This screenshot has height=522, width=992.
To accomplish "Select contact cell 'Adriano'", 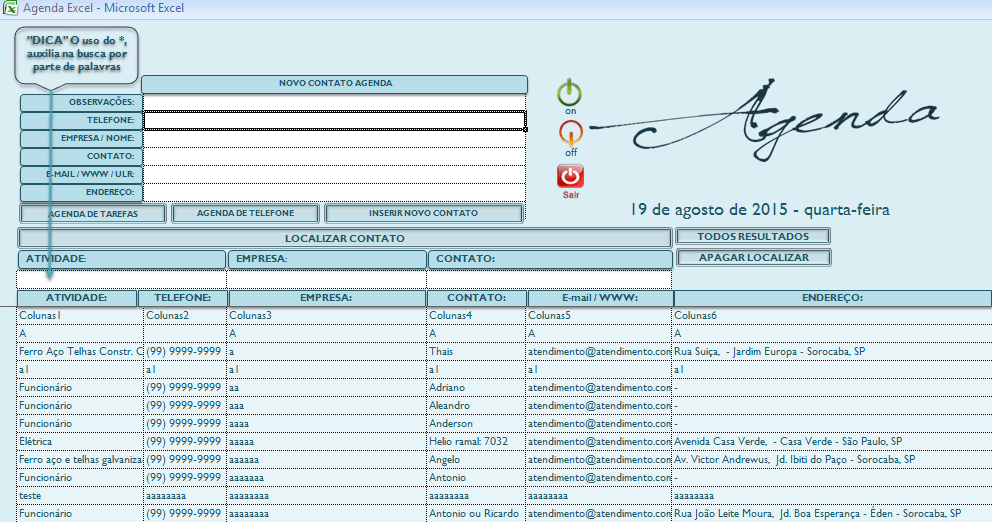I will pyautogui.click(x=476, y=388).
